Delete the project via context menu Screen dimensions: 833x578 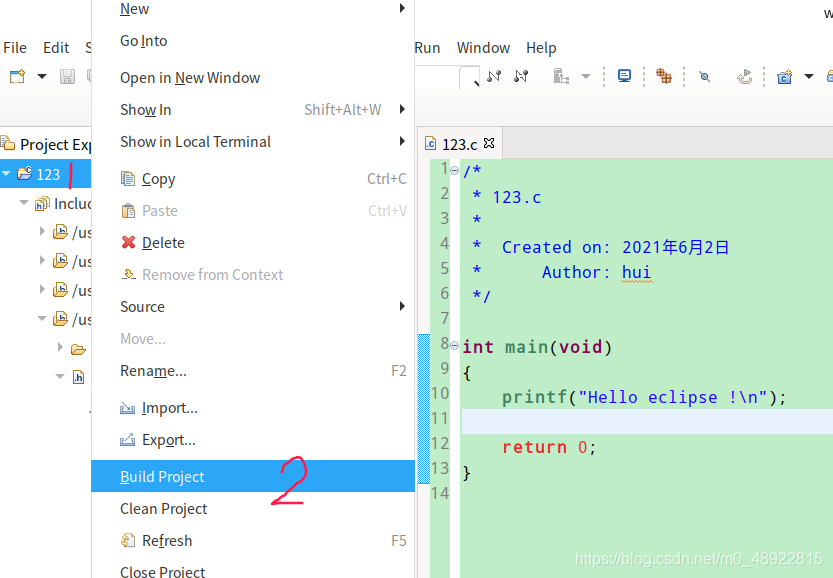(x=253, y=243)
